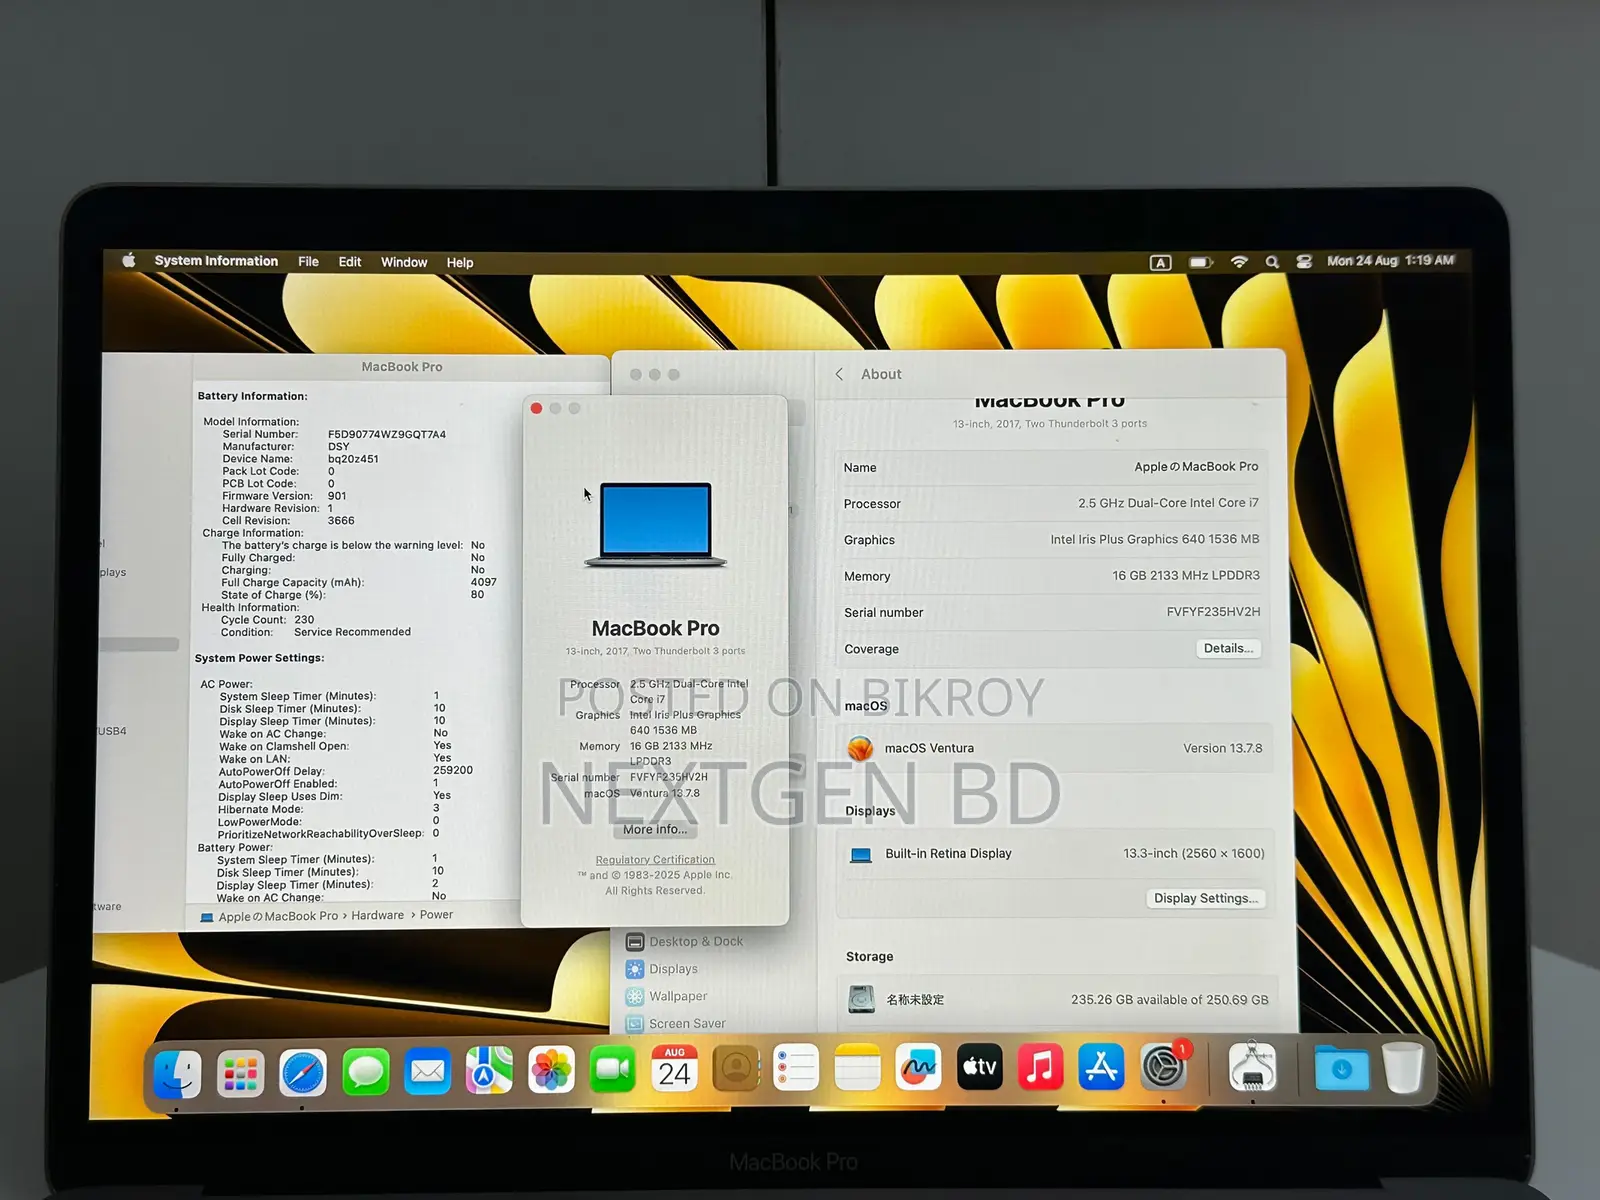Click the 'Battery Information:' heading
The height and width of the screenshot is (1200, 1600).
pos(252,396)
